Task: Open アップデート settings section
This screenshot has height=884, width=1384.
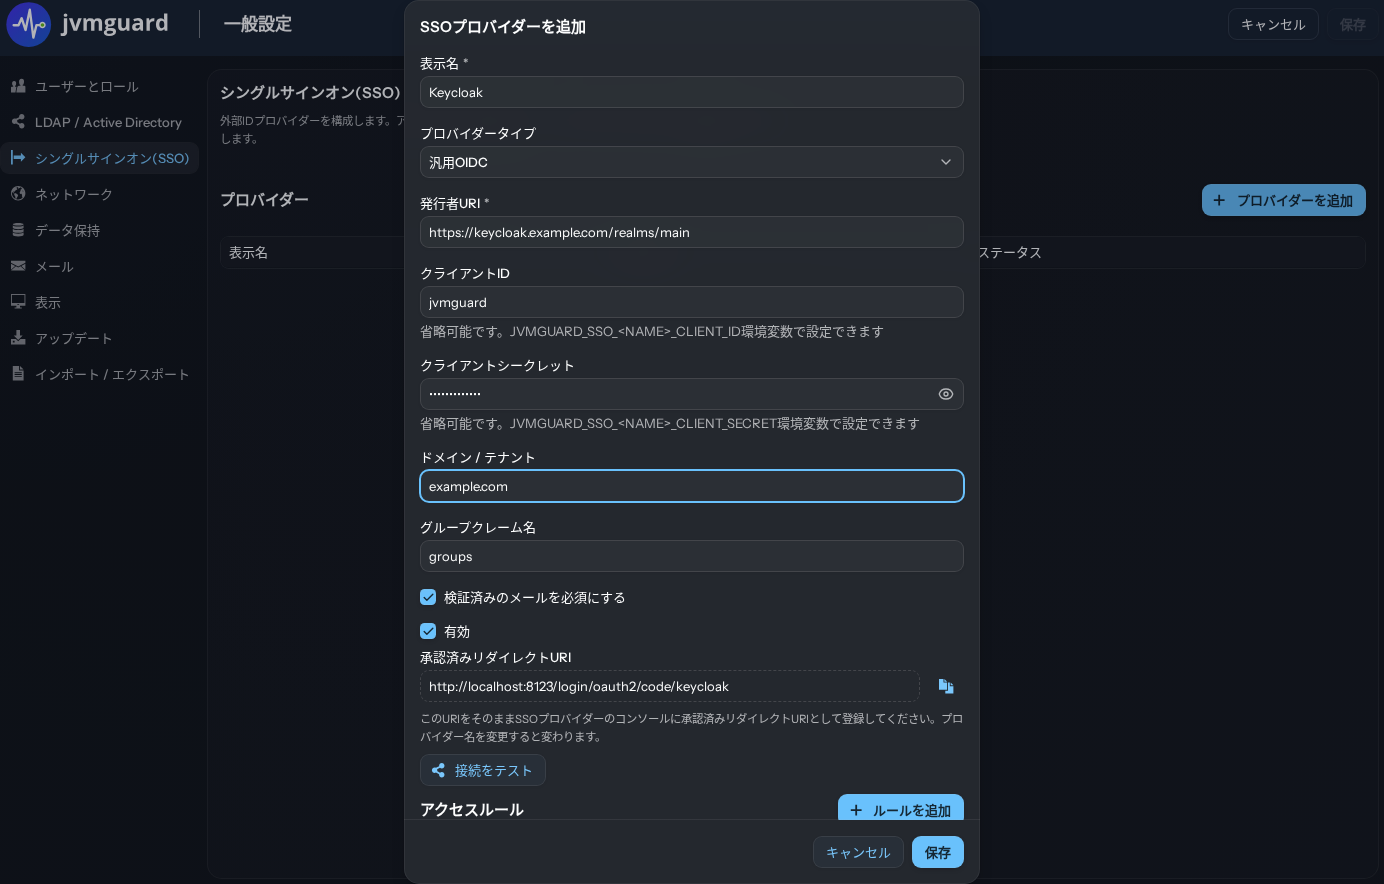Action: pos(100,338)
